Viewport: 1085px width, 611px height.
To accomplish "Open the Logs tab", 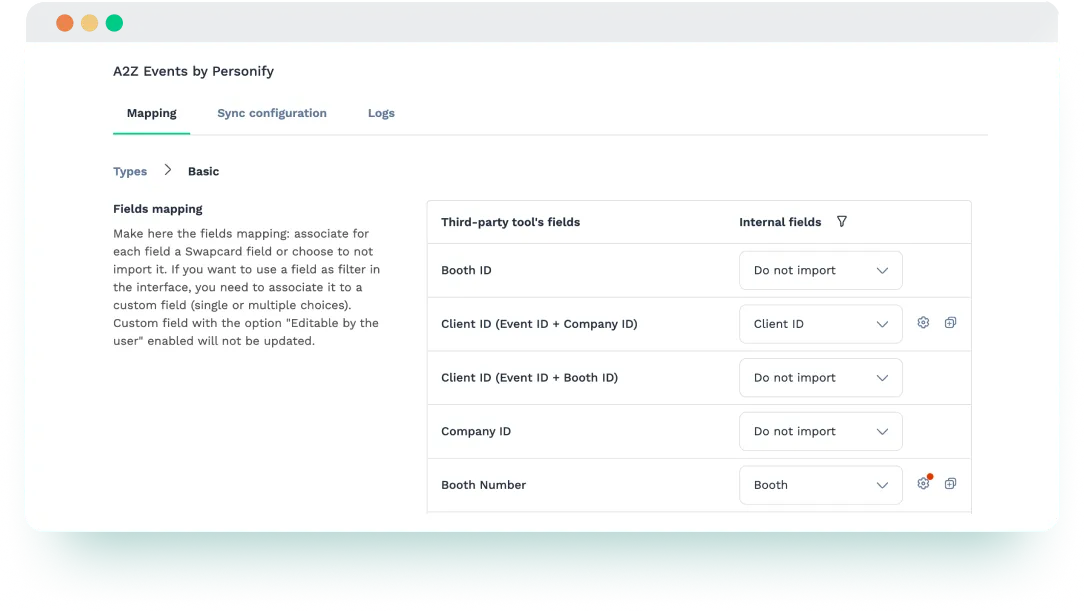I will coord(381,113).
